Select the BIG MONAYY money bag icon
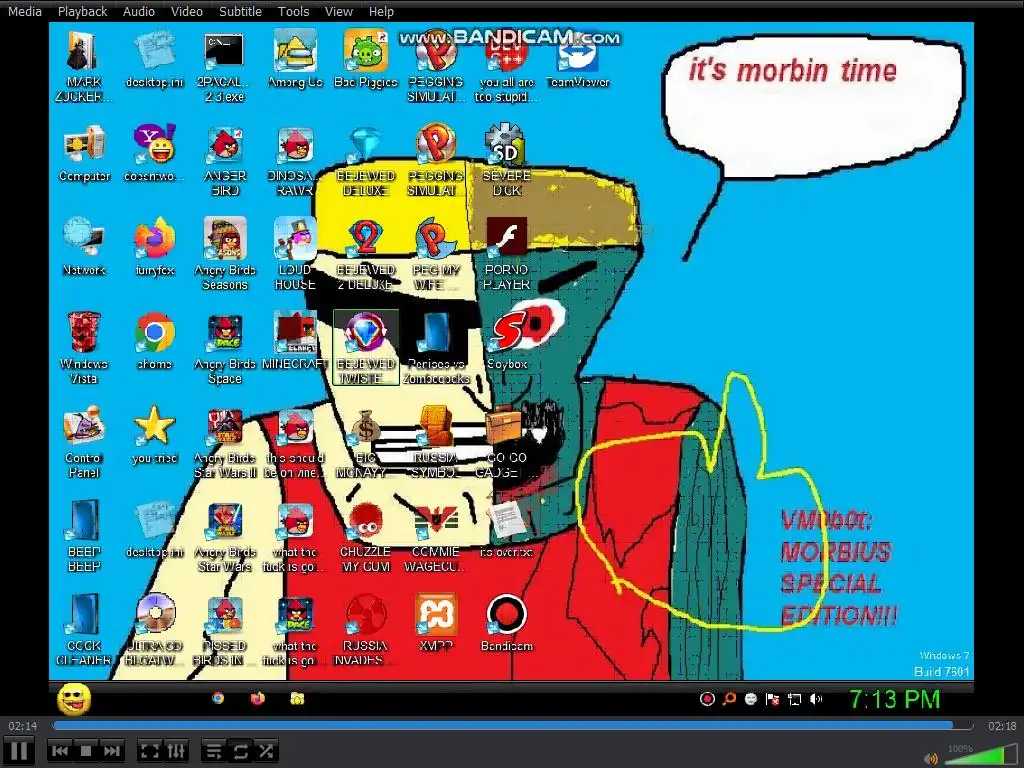The height and width of the screenshot is (768, 1024). click(x=364, y=443)
